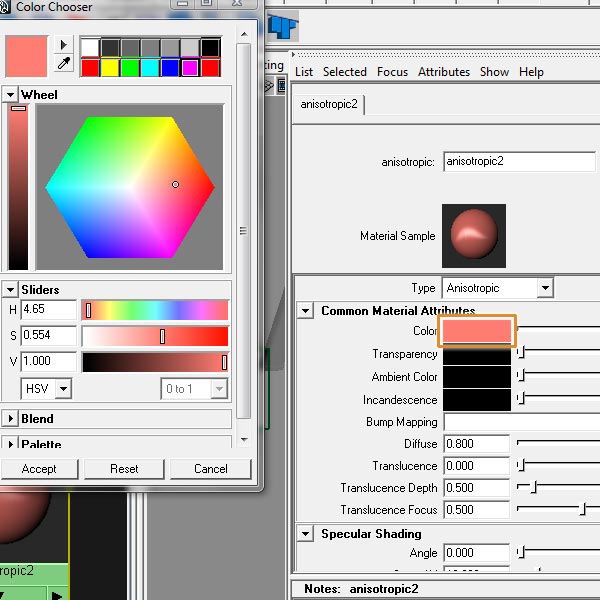Viewport: 600px width, 600px height.
Task: Click the Material Sample sphere preview
Action: 474,236
